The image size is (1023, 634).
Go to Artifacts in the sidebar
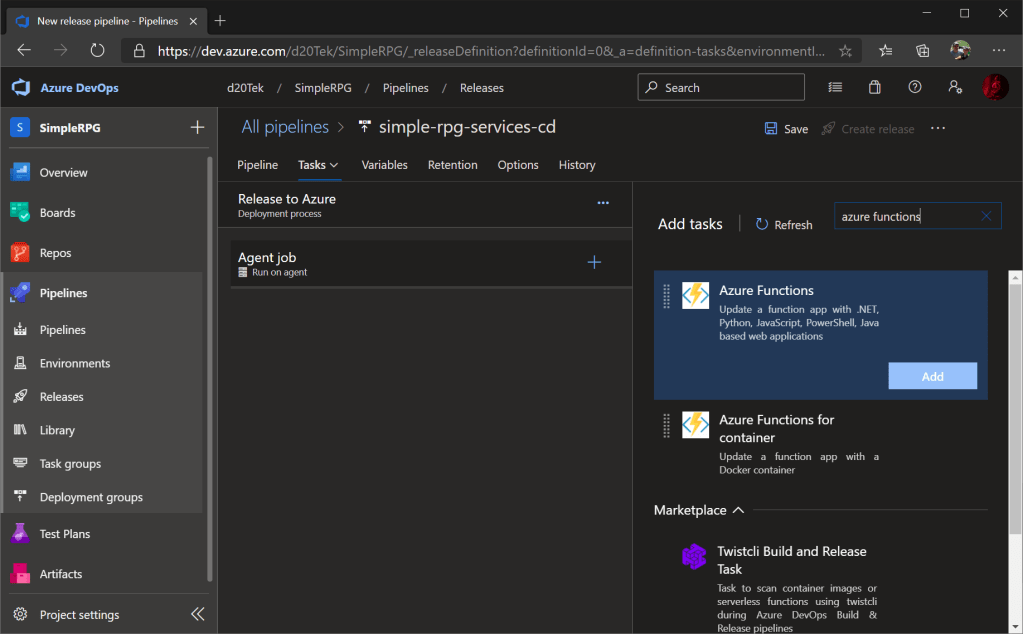pos(60,574)
